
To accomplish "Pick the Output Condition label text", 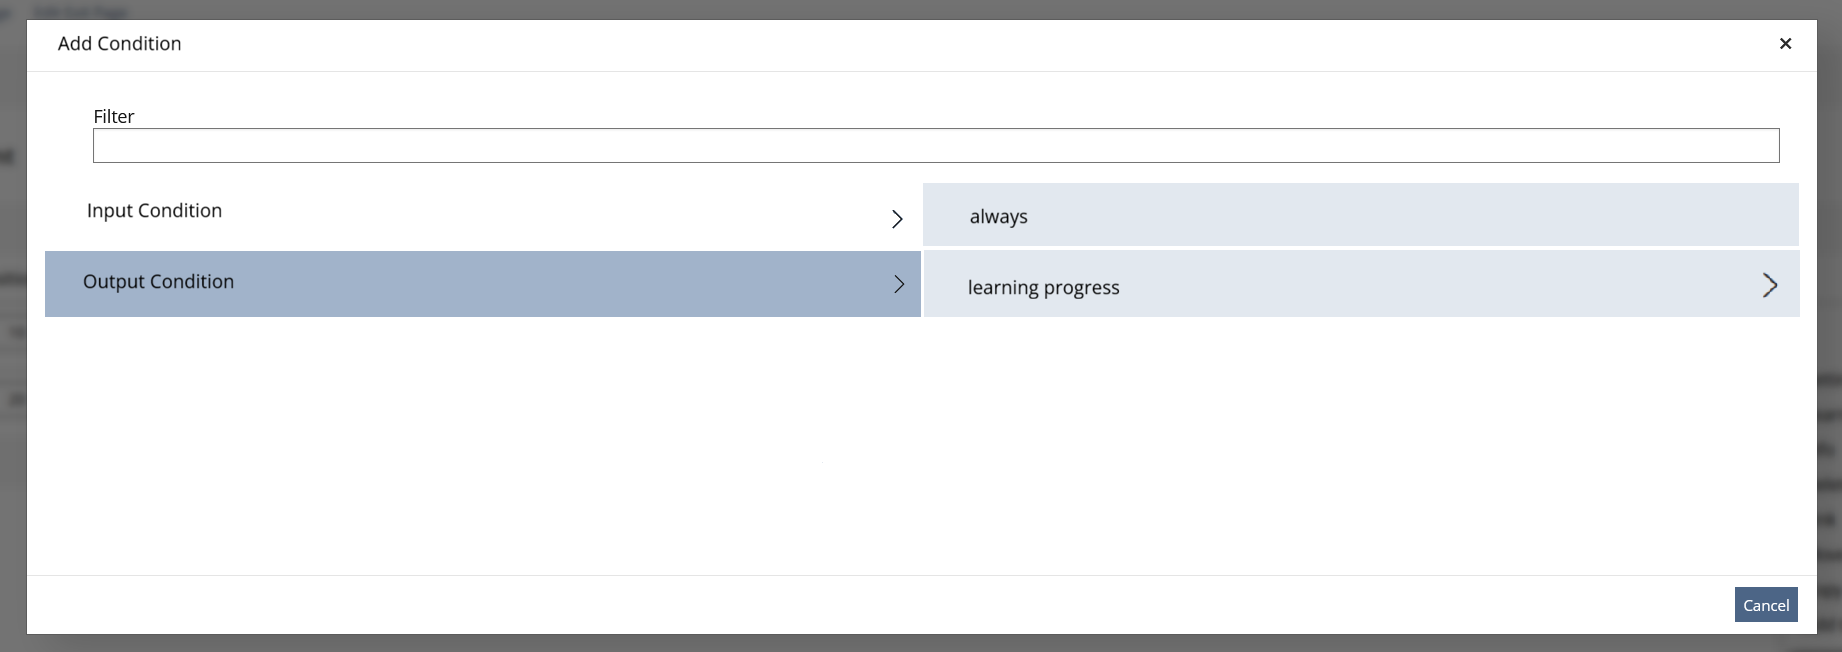I will [x=158, y=282].
